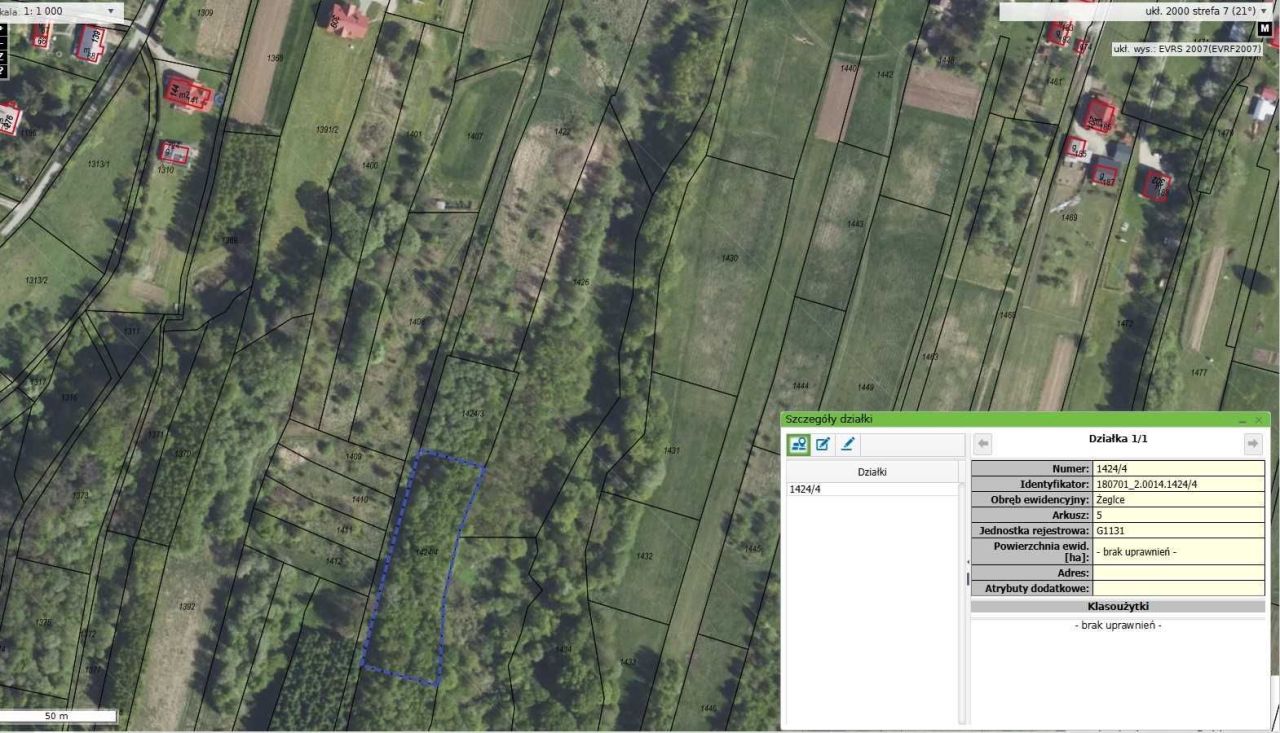The width and height of the screenshot is (1280, 733).
Task: Click the Działki list column header
Action: [872, 472]
